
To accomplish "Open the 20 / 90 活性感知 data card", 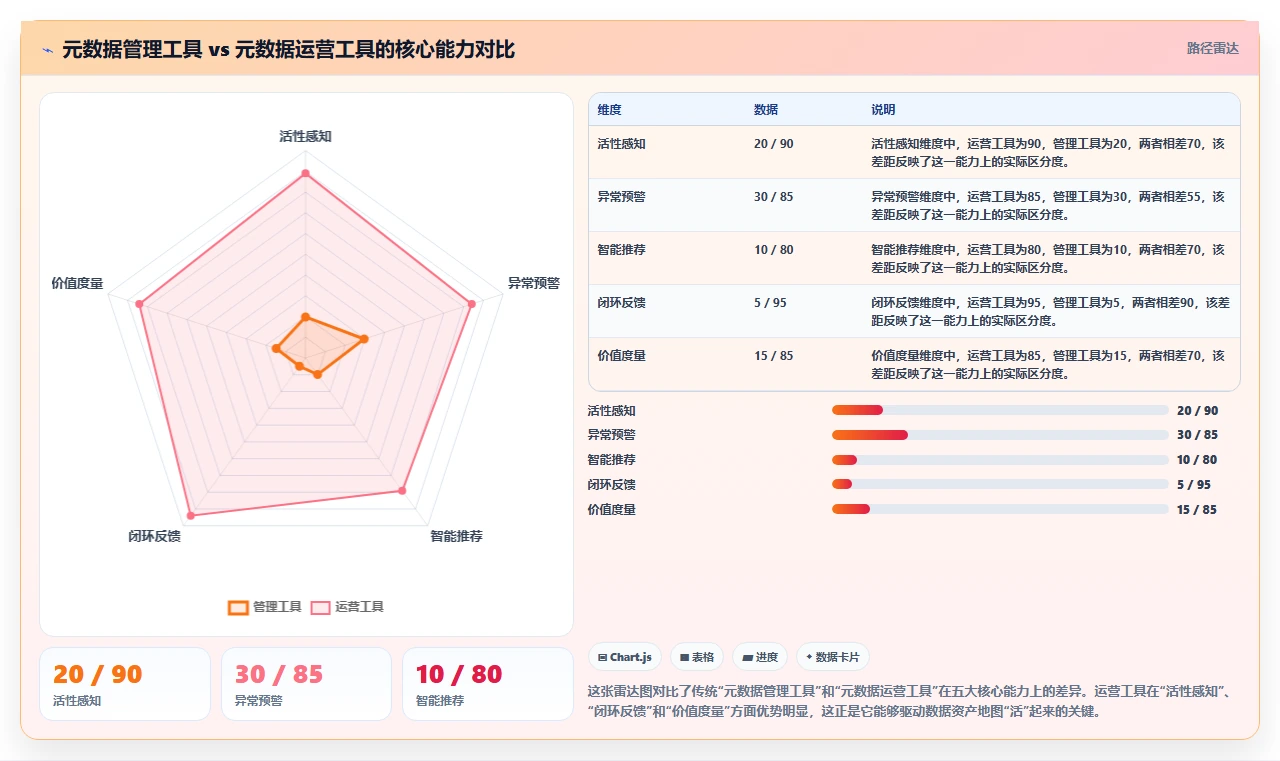I will click(x=125, y=684).
